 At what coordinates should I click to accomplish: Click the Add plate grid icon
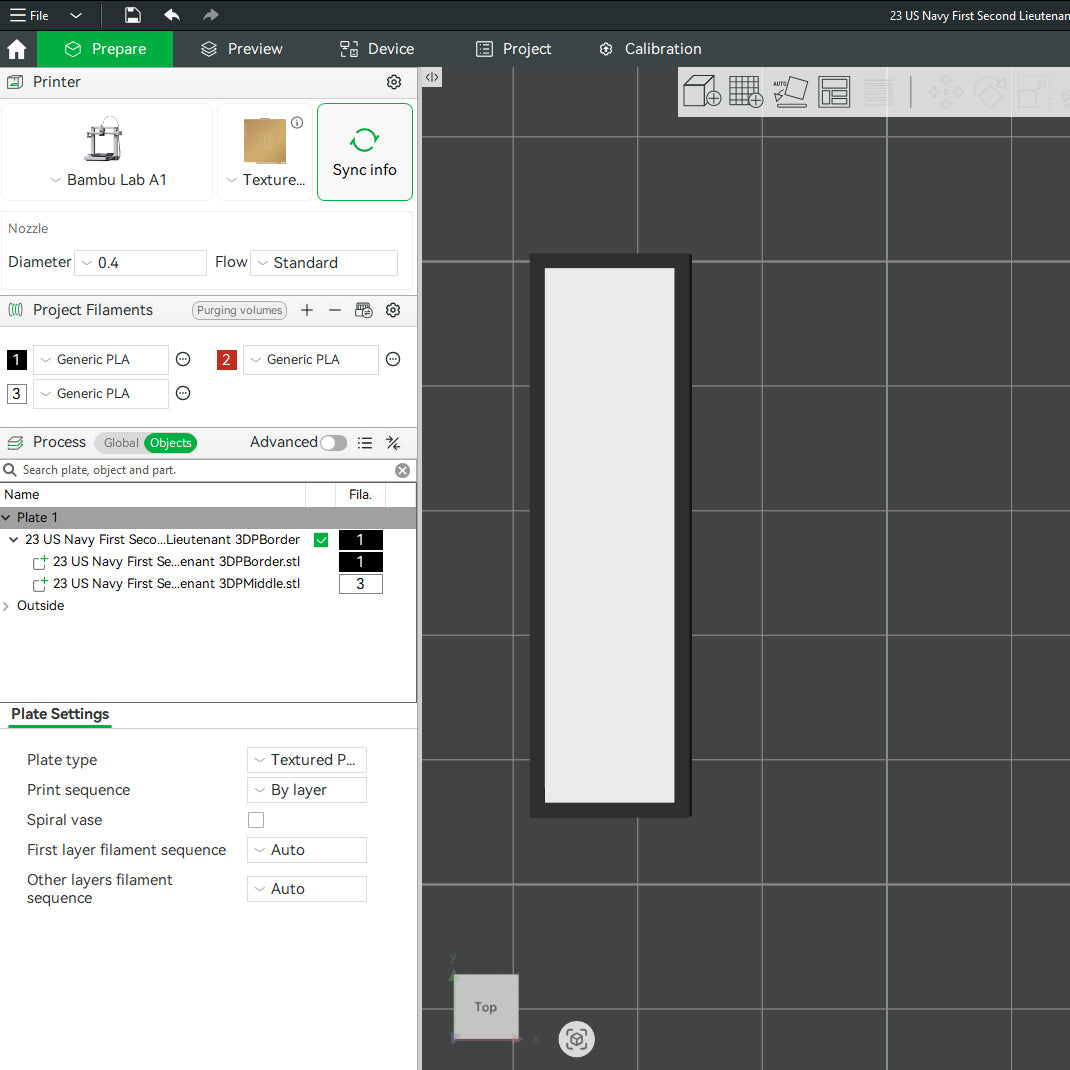tap(745, 92)
